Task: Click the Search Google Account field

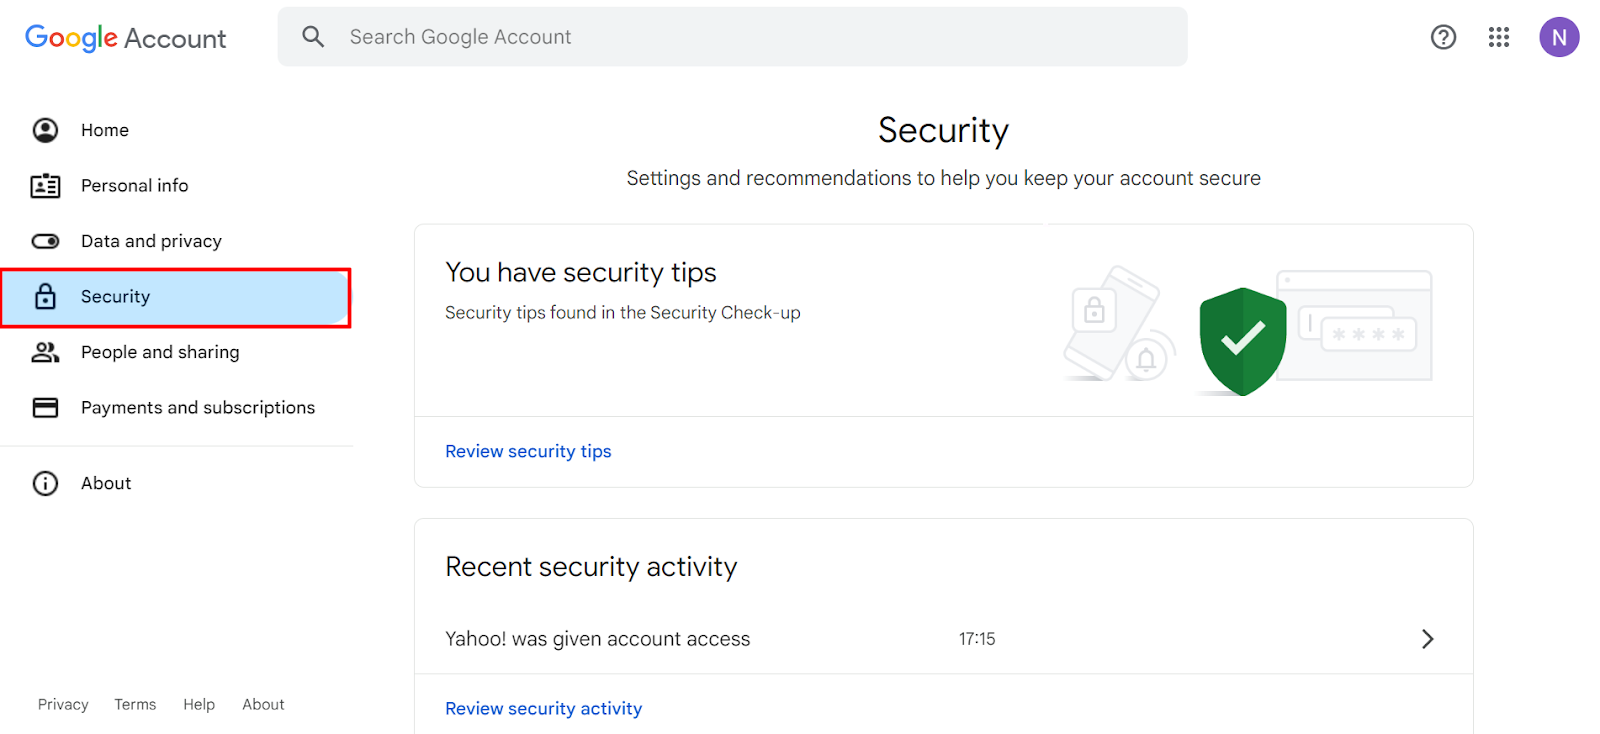Action: point(732,37)
